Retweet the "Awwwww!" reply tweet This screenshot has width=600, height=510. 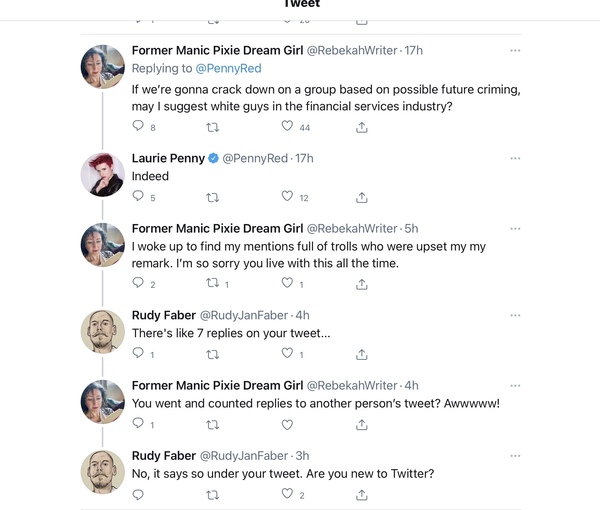212,425
